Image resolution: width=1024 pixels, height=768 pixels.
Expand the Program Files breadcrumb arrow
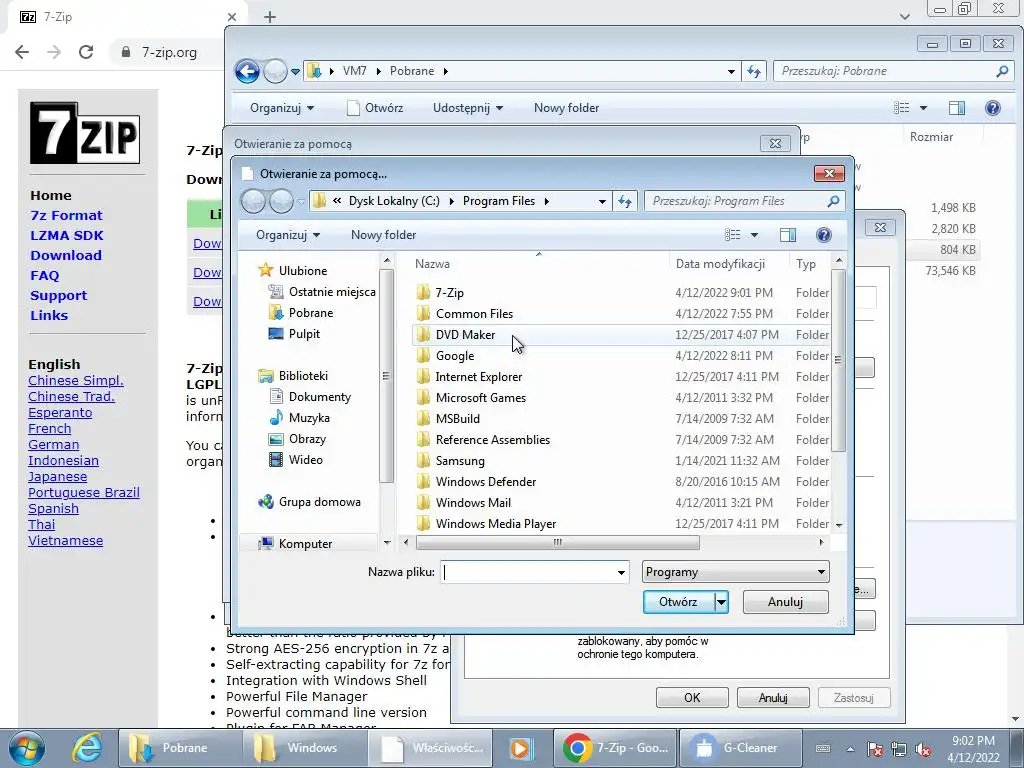pos(546,201)
